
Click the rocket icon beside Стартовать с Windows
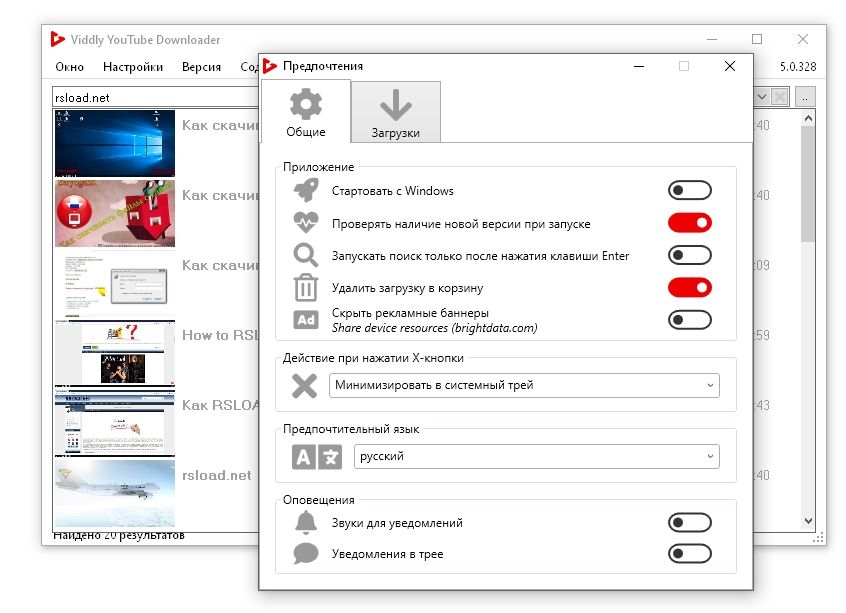click(x=306, y=190)
